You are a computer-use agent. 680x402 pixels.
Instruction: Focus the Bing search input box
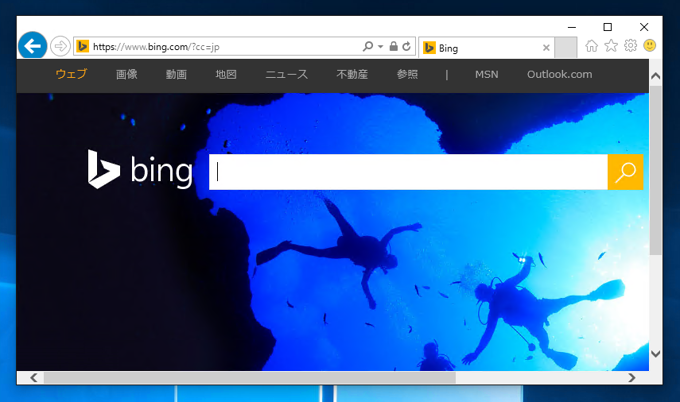pos(408,172)
